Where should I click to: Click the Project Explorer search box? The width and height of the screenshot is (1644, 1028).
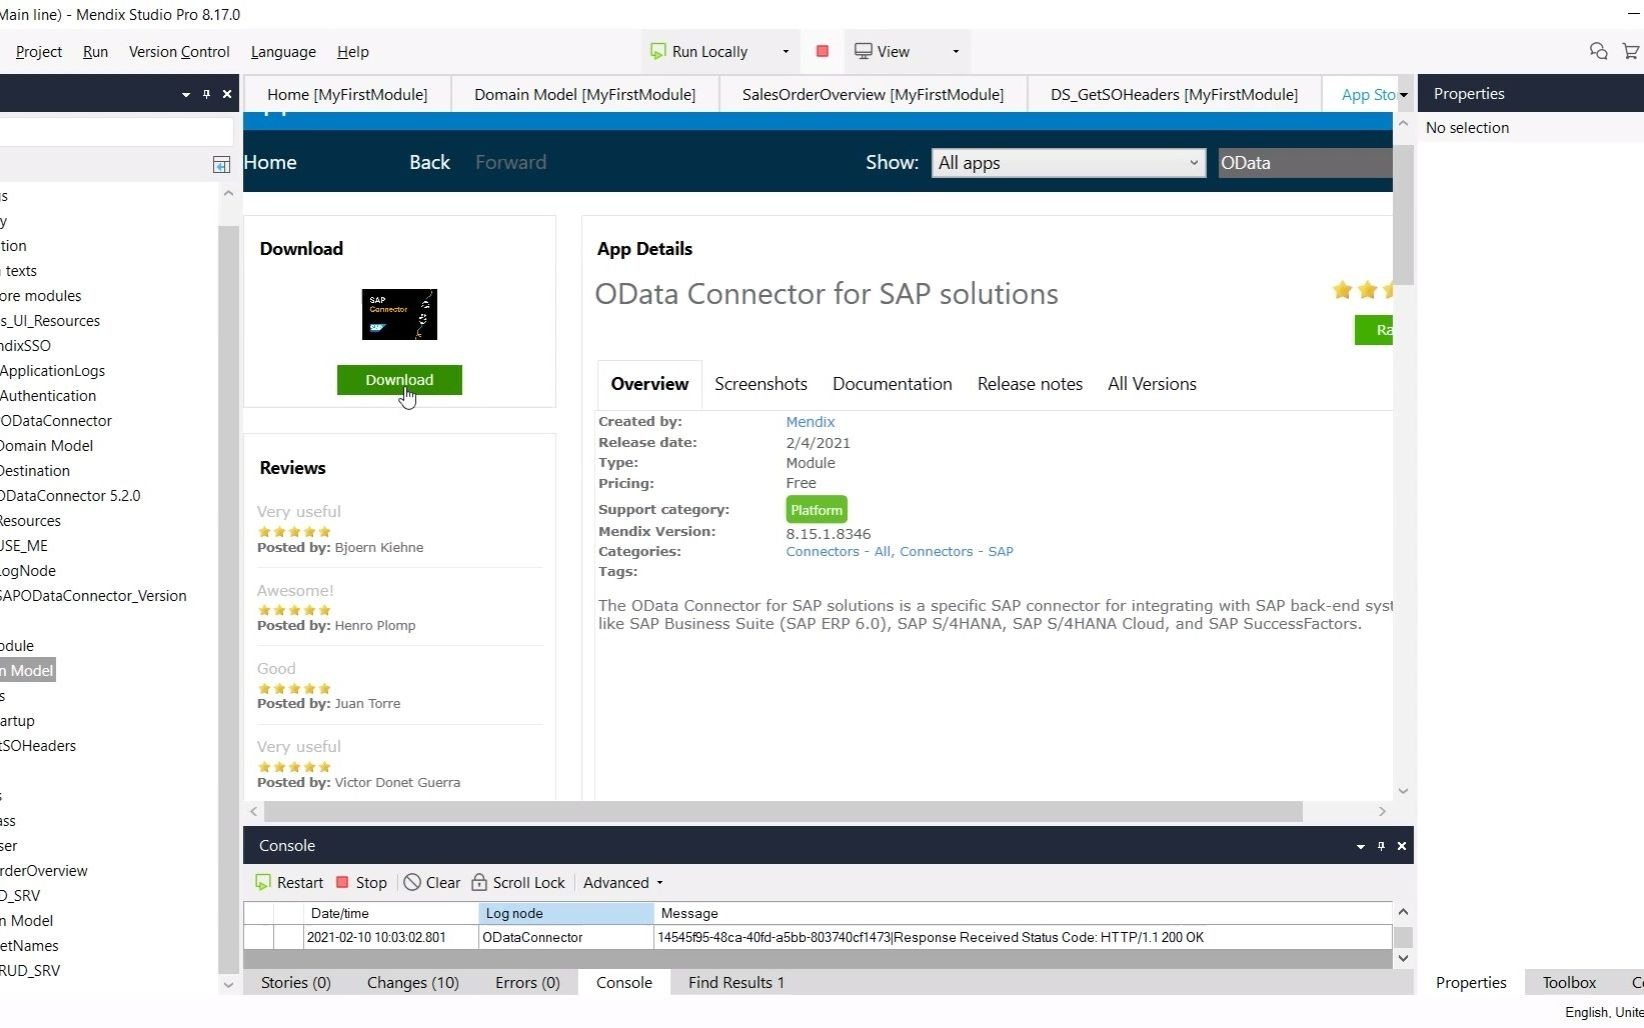[115, 131]
